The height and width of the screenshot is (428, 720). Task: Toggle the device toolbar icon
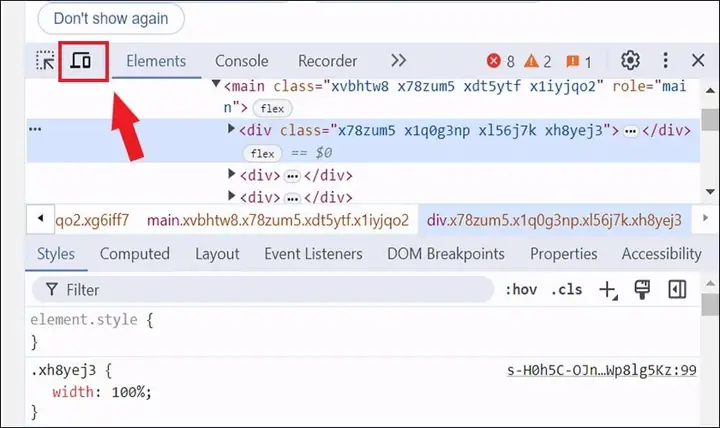(81, 61)
